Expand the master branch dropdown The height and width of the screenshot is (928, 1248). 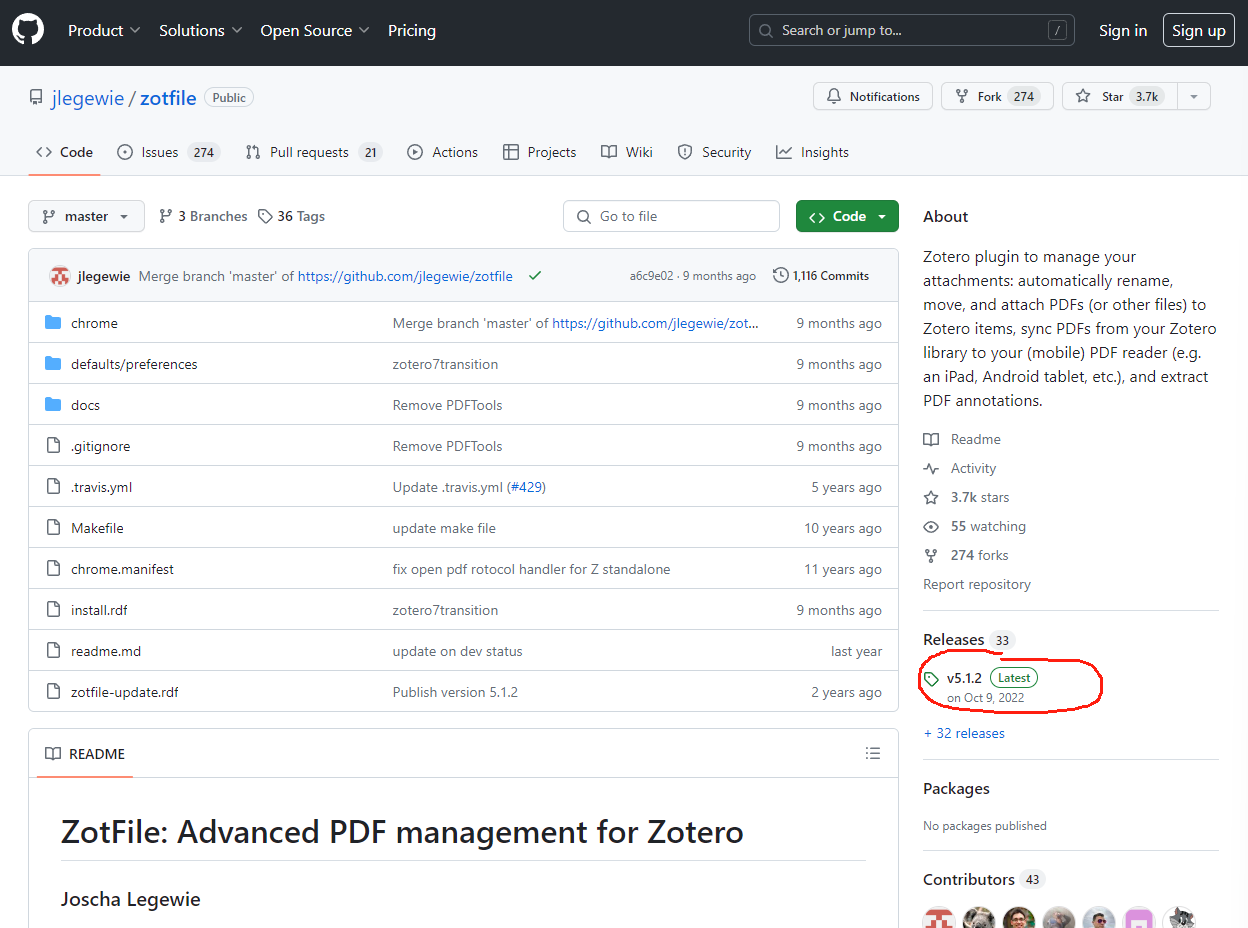[86, 216]
